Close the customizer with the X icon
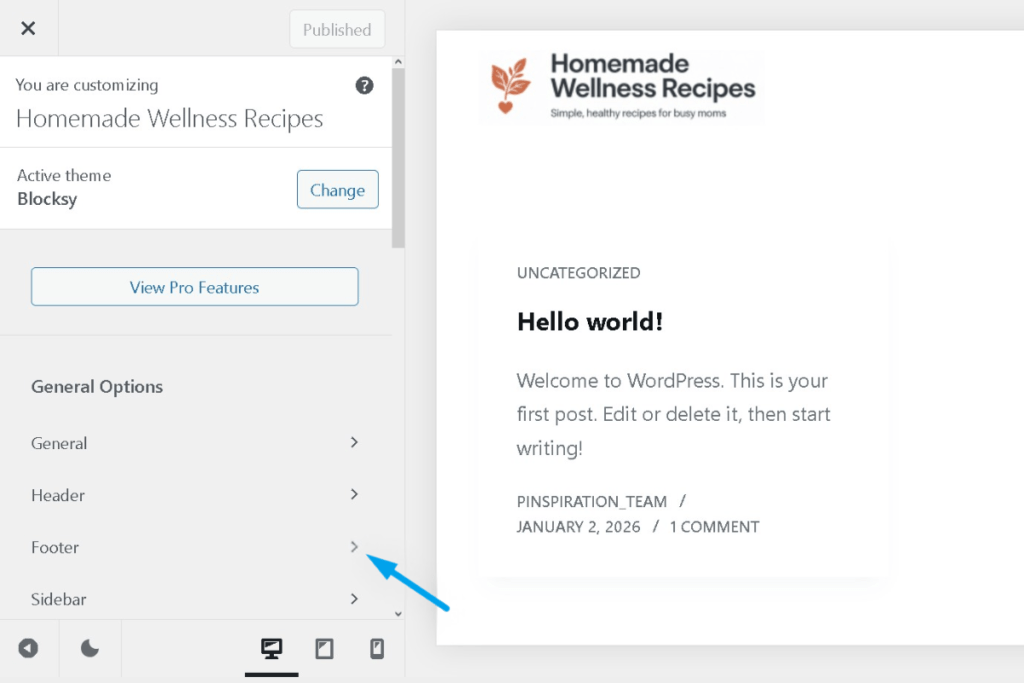Viewport: 1024px width, 683px height. [x=28, y=28]
